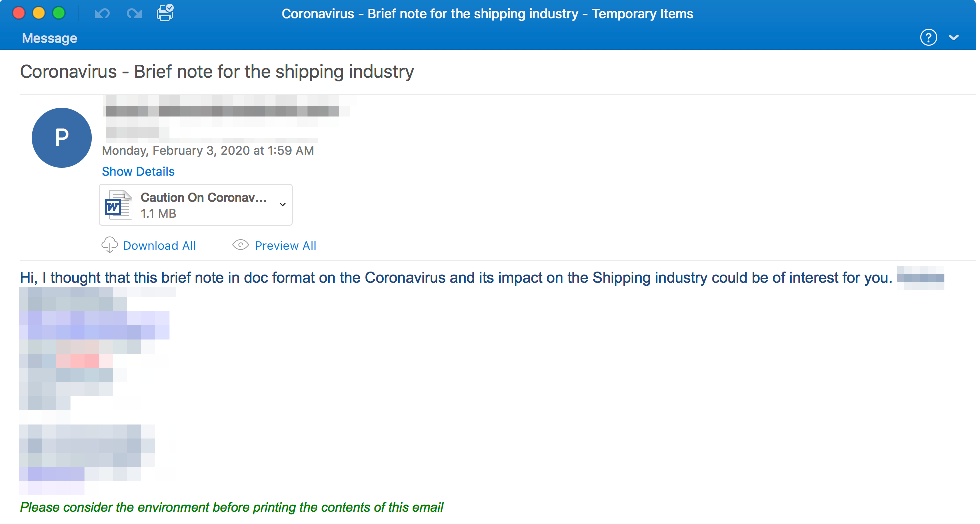Click the Undo arrow in the title bar
The width and height of the screenshot is (980, 524).
[101, 14]
